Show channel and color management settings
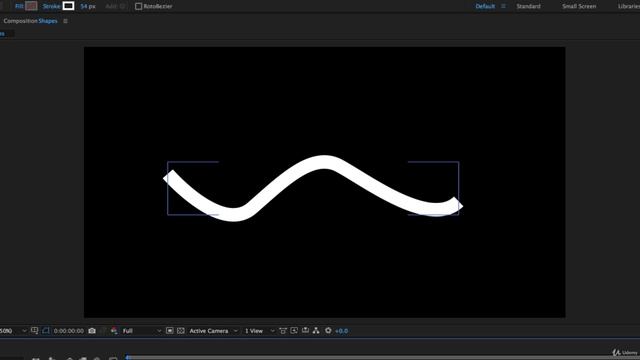This screenshot has height=360, width=640. coord(114,331)
